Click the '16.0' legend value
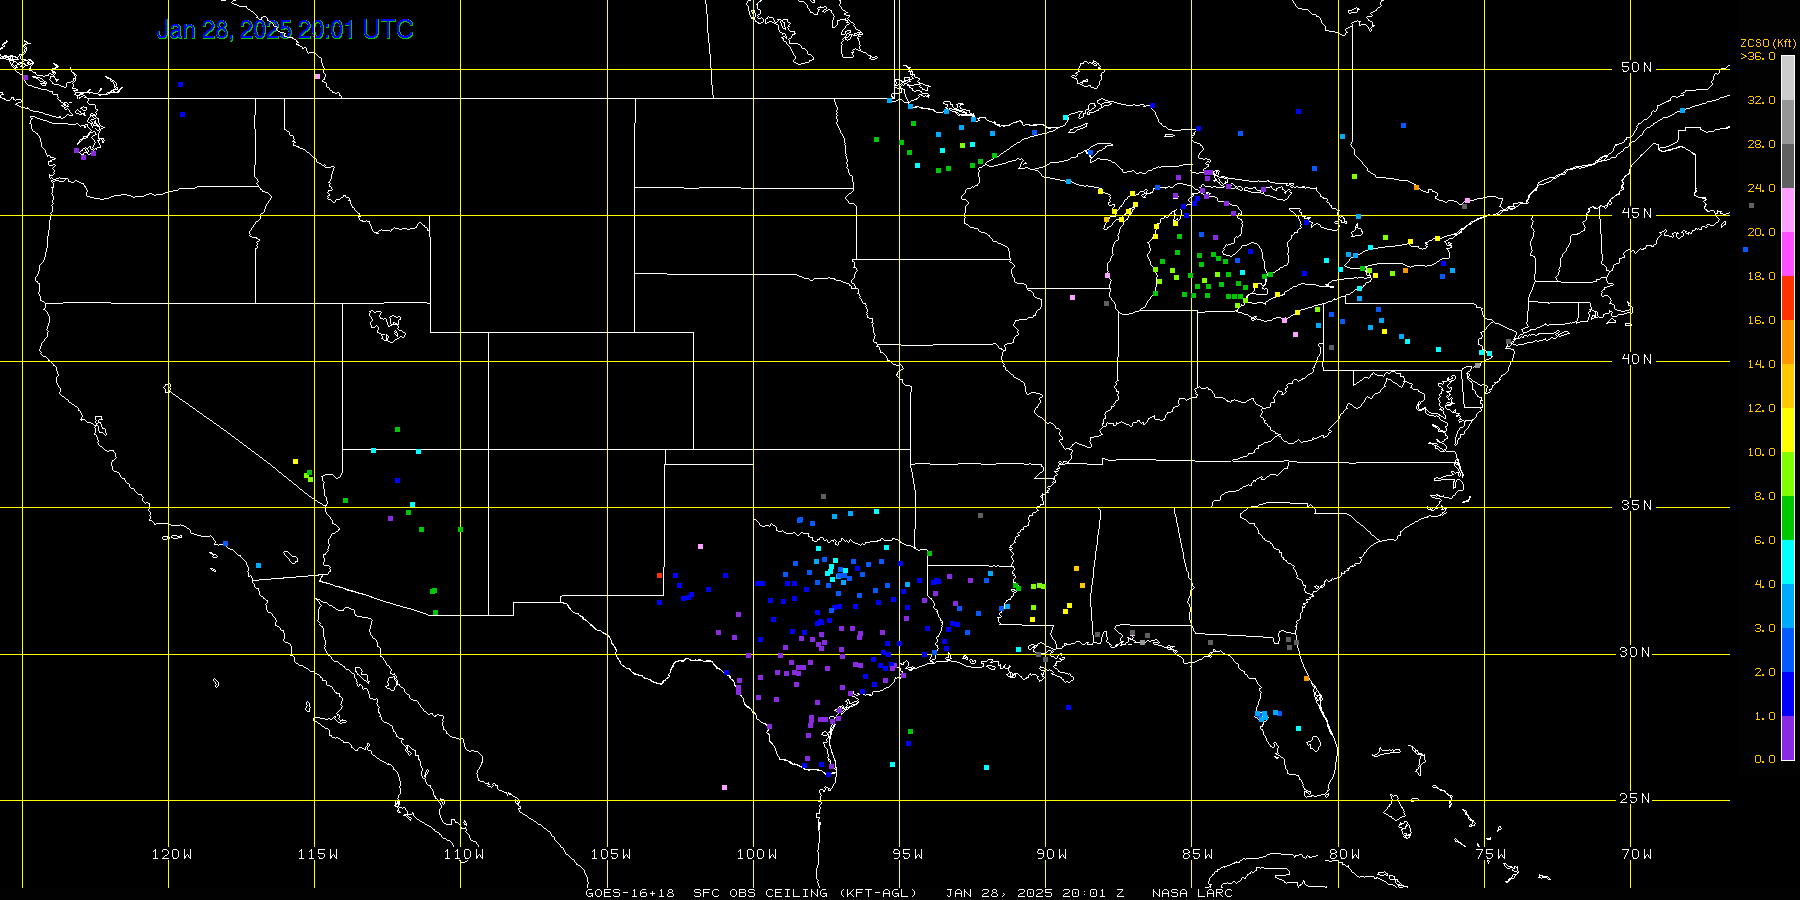 tap(1762, 320)
